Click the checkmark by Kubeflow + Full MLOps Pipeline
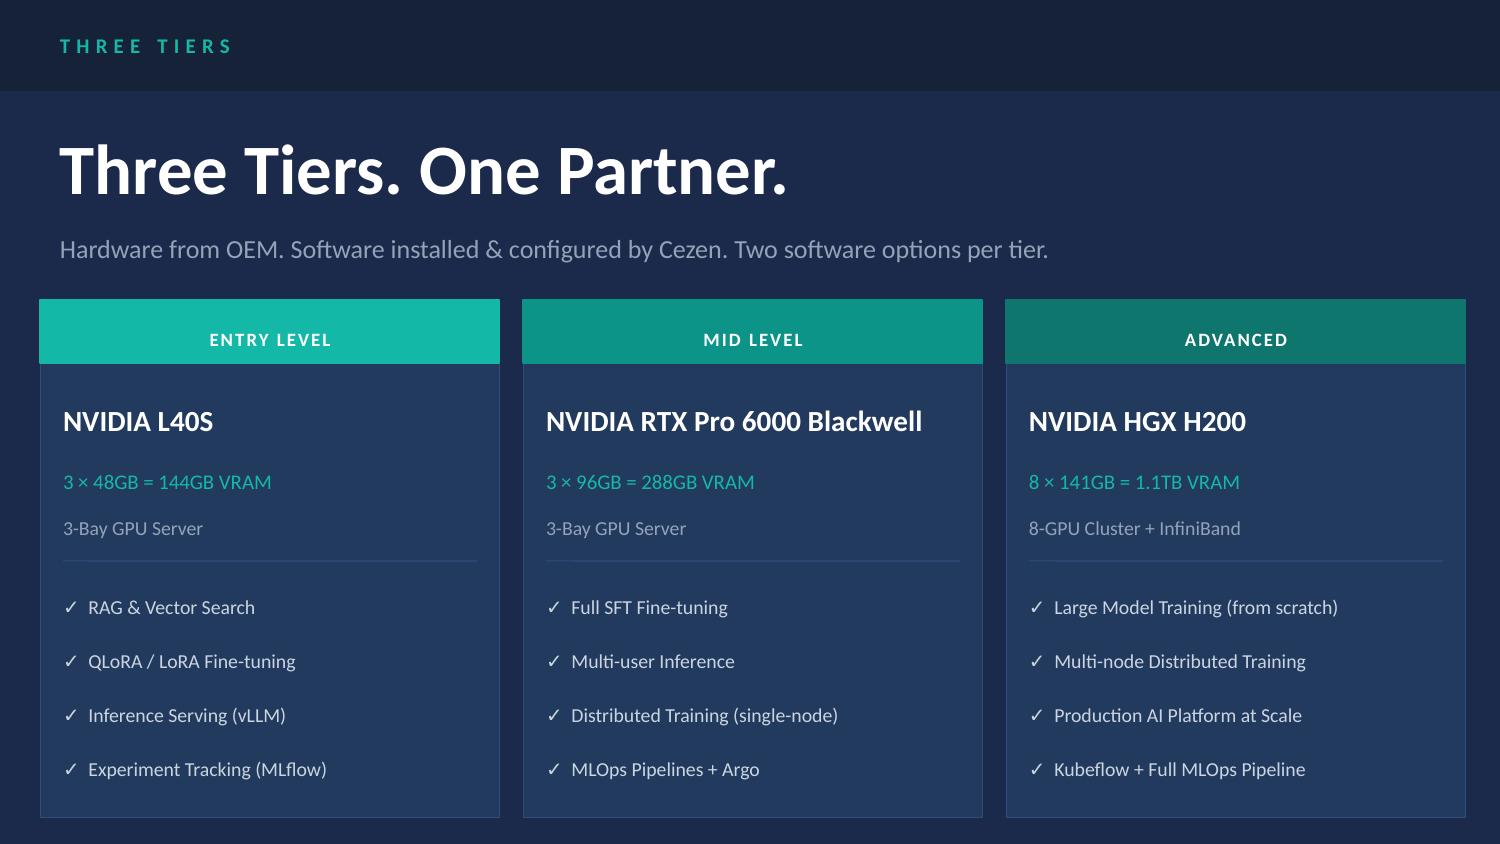The height and width of the screenshot is (844, 1500). (x=1036, y=769)
